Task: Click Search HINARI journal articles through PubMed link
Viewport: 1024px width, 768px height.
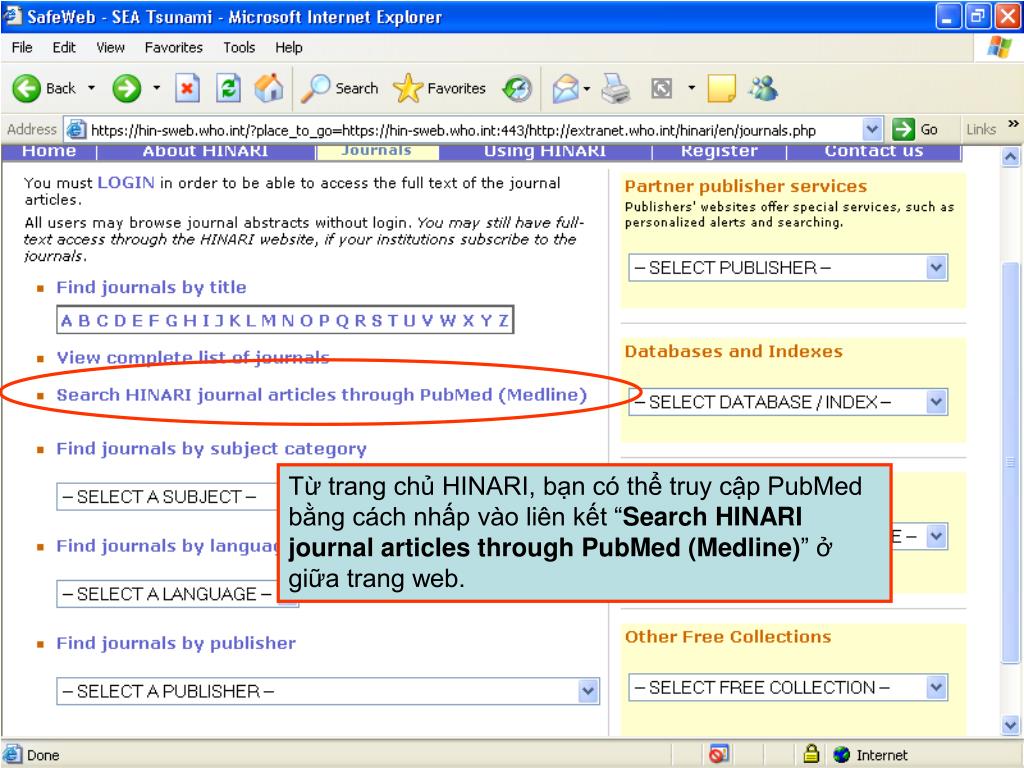Action: point(321,395)
